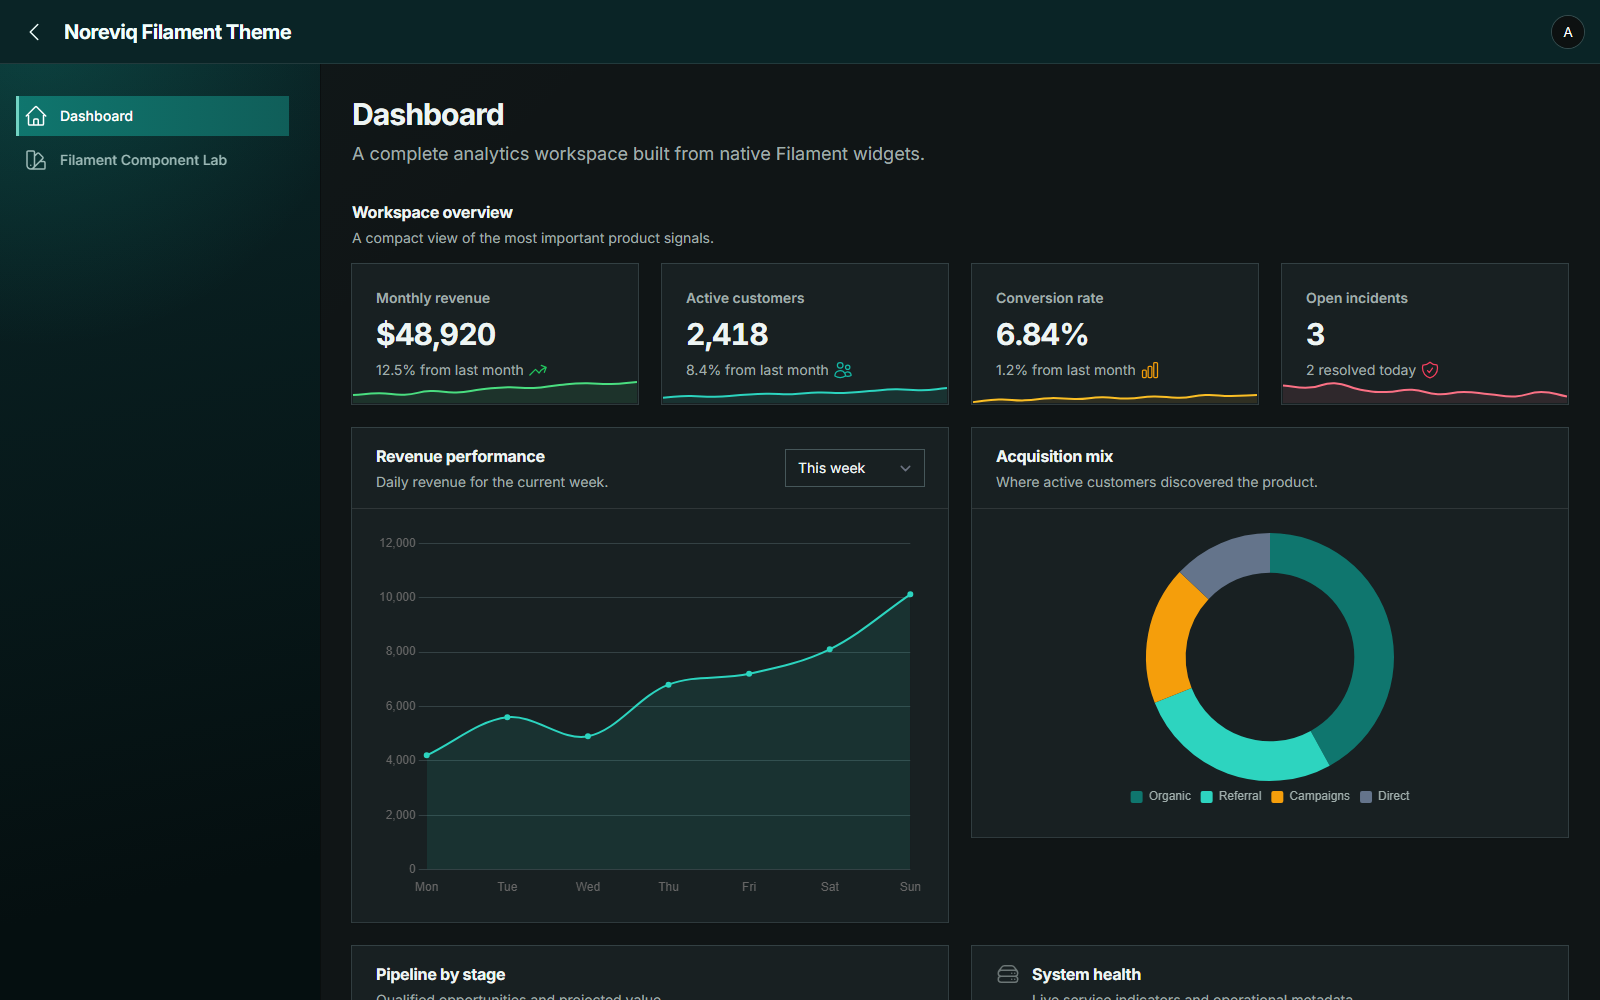Click '12.5% from last month' text
This screenshot has height=1000, width=1600.
click(x=450, y=370)
